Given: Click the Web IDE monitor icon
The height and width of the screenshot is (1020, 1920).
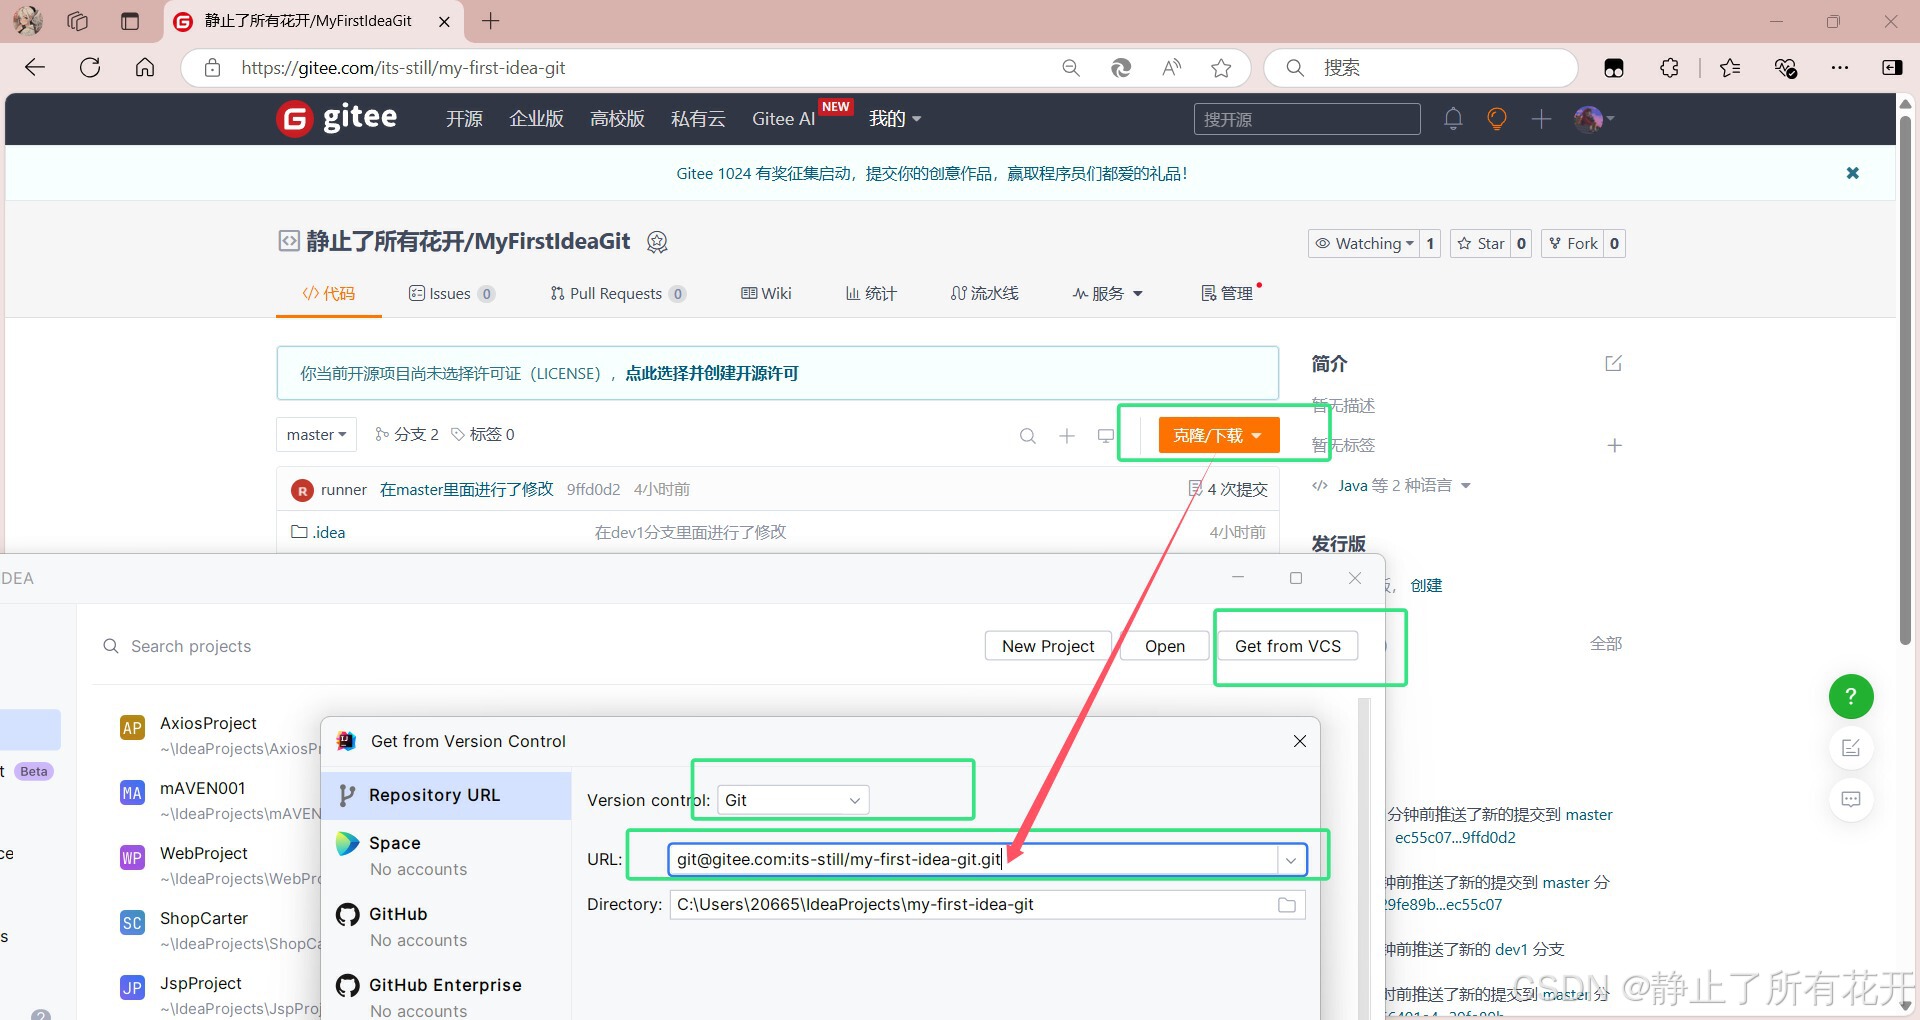Looking at the screenshot, I should pyautogui.click(x=1106, y=436).
